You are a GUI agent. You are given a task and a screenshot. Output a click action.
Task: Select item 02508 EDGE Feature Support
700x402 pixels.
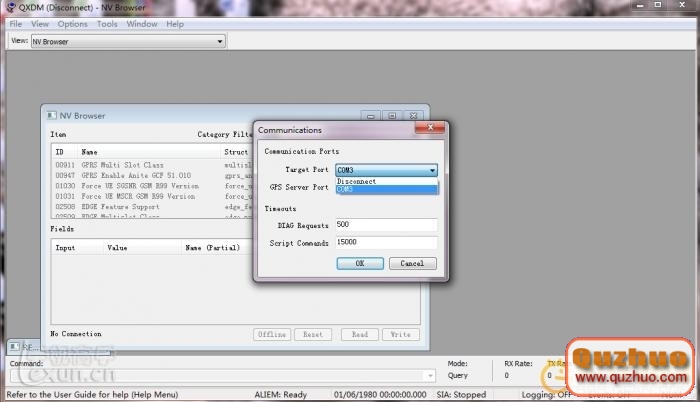coord(152,207)
